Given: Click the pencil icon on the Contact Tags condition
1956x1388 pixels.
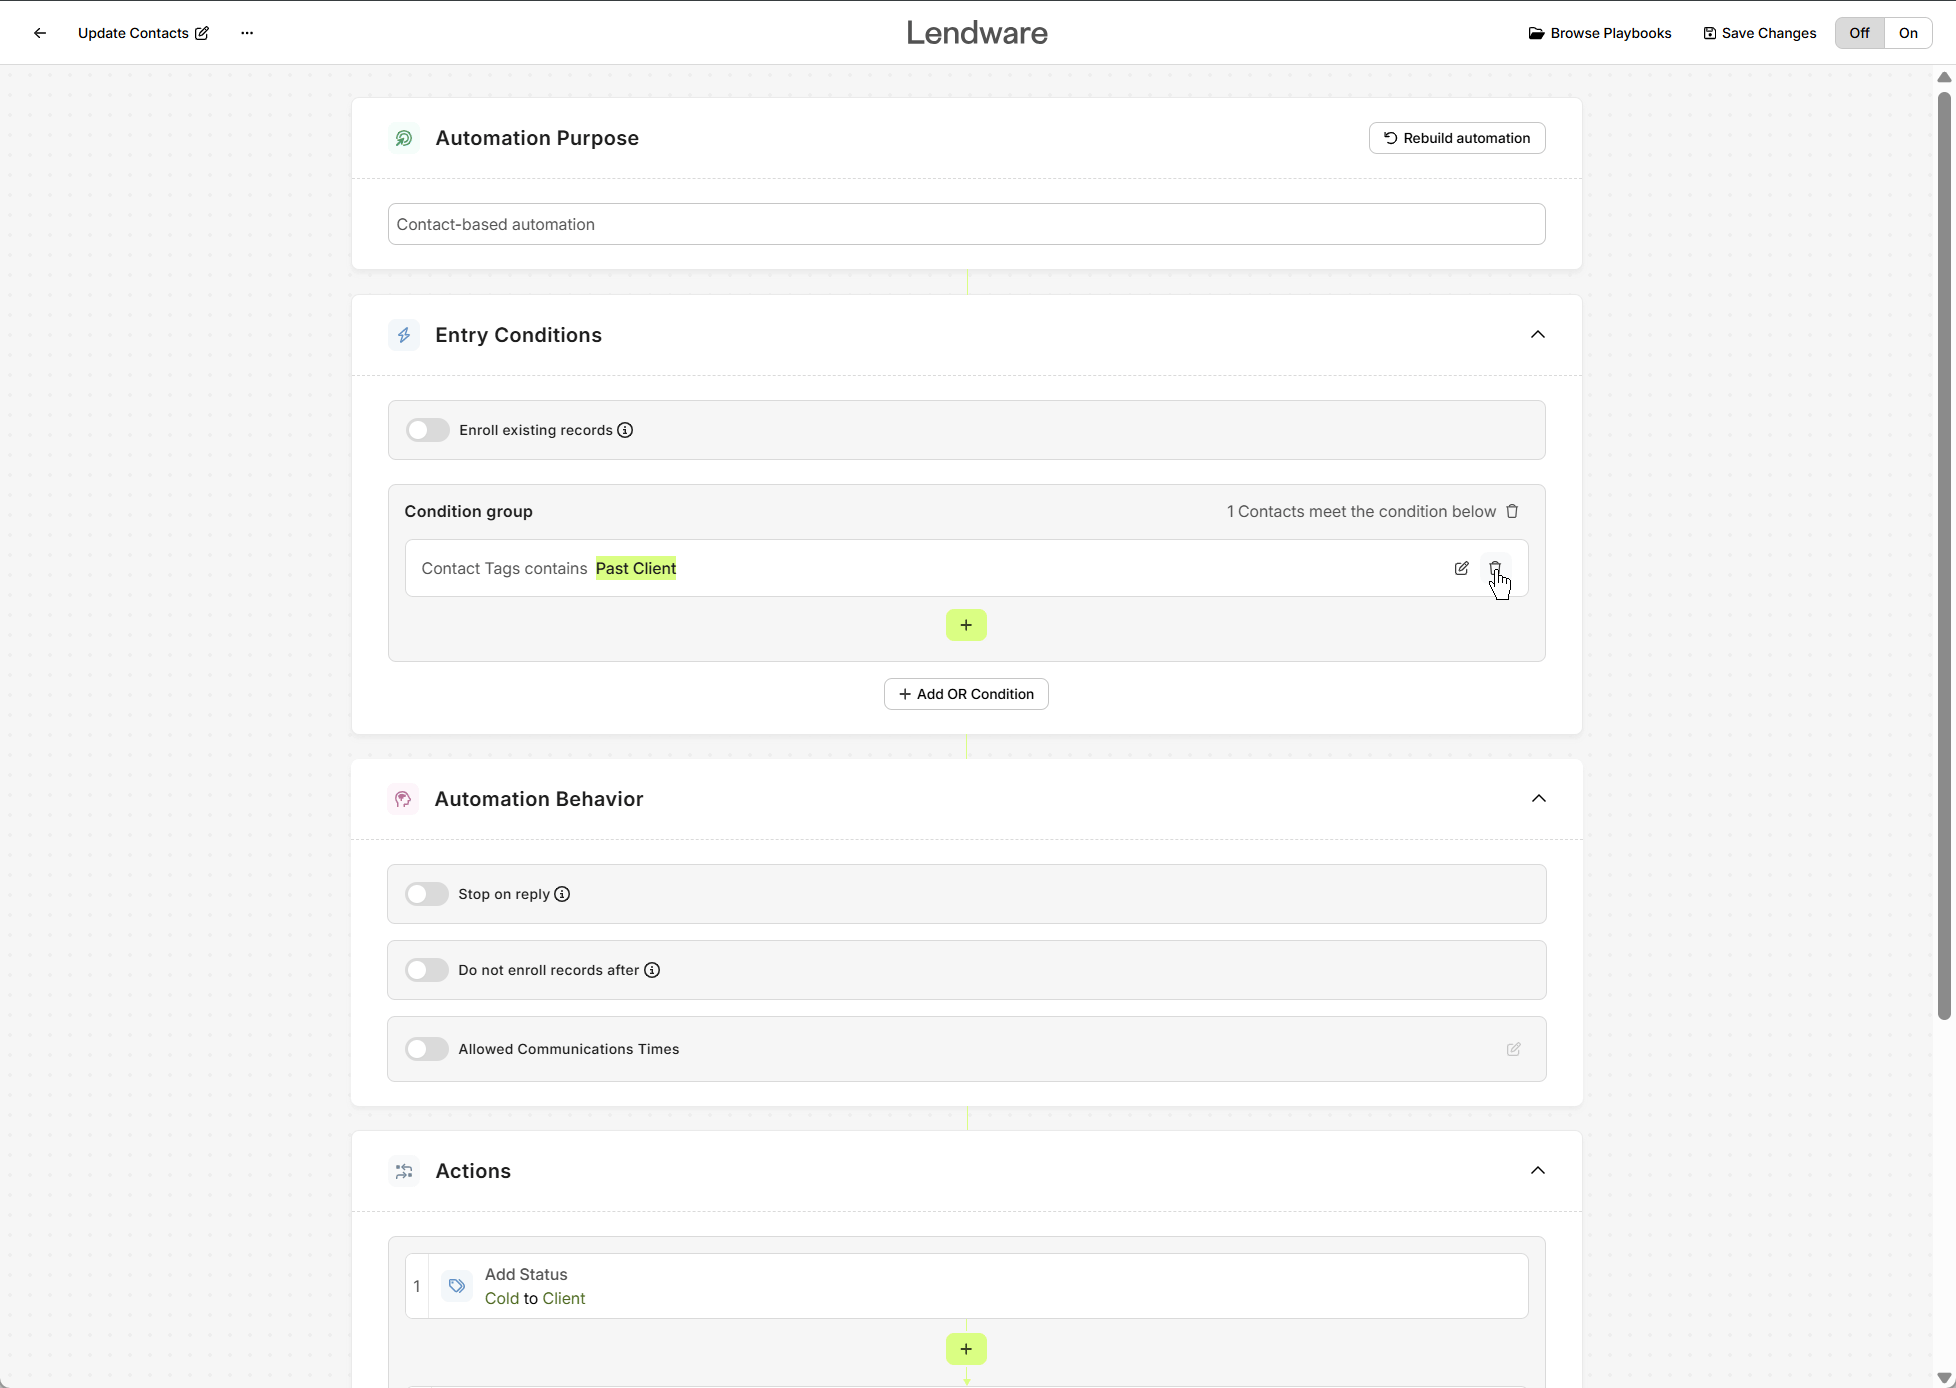Looking at the screenshot, I should click(1461, 568).
